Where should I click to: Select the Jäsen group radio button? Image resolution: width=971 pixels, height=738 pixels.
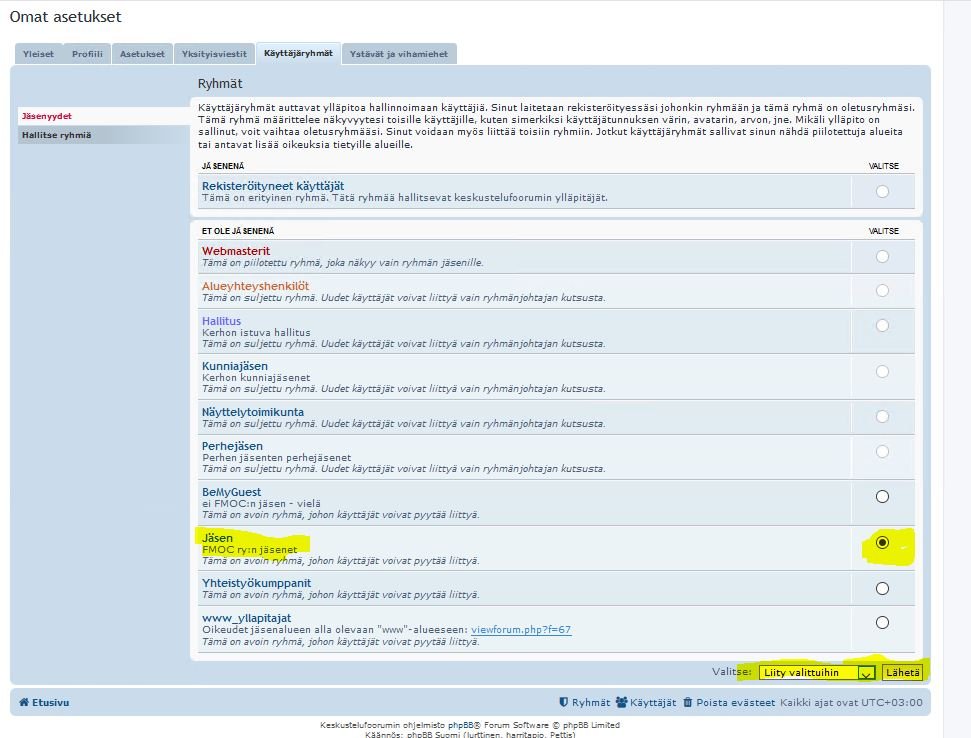click(882, 542)
